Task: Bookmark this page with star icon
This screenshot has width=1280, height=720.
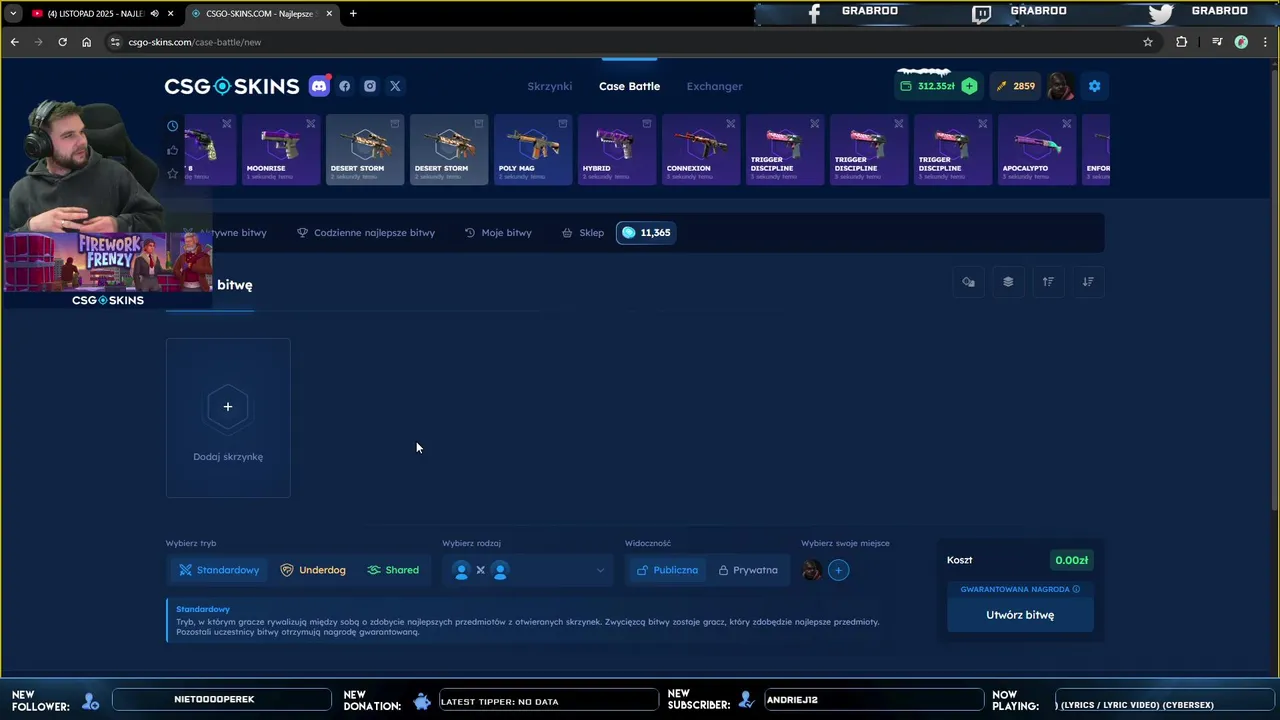Action: pos(1148,42)
